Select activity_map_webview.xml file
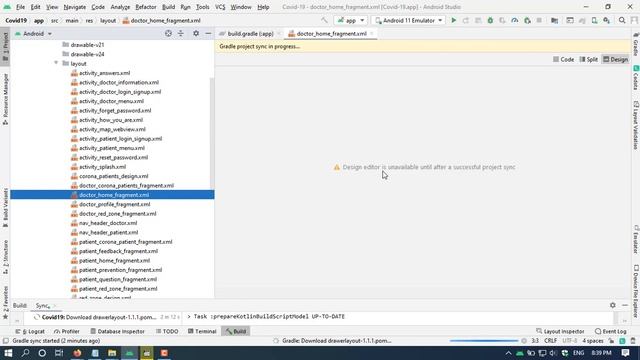This screenshot has height=360, width=640. [112, 129]
